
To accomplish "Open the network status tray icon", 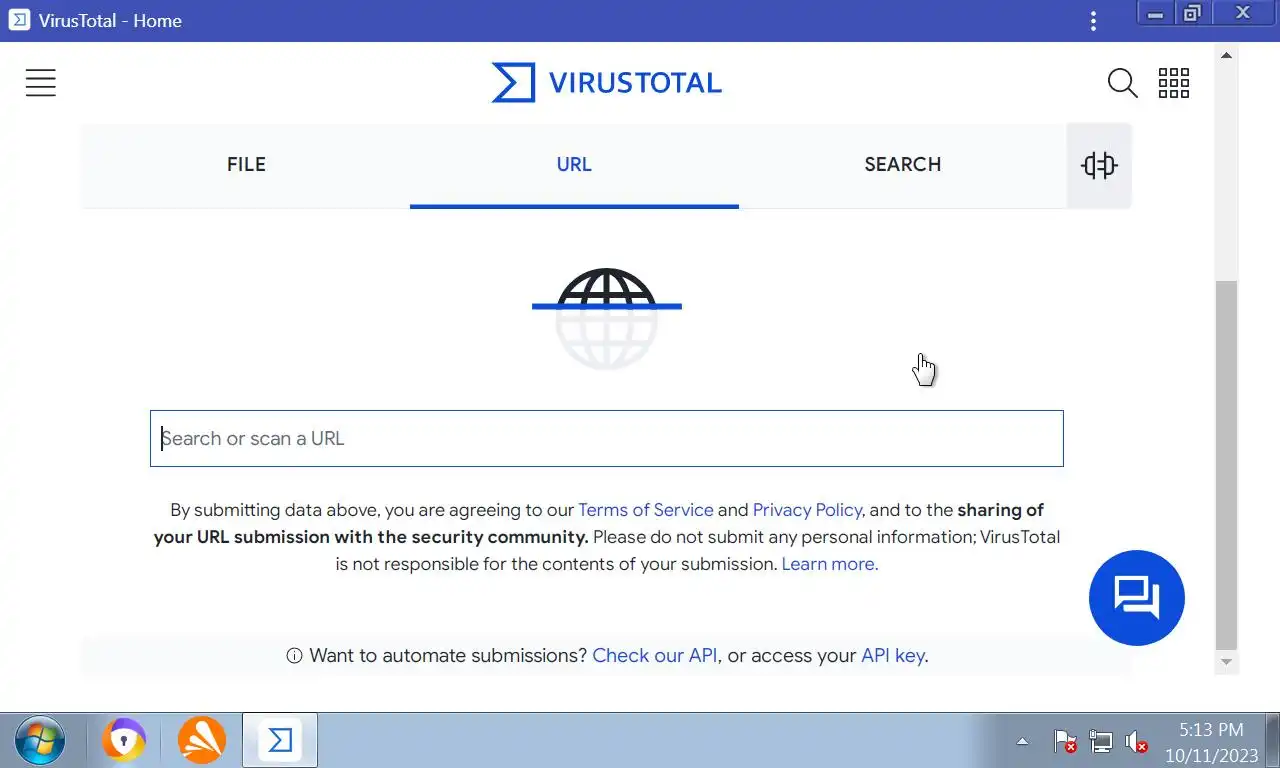I will (x=1100, y=741).
